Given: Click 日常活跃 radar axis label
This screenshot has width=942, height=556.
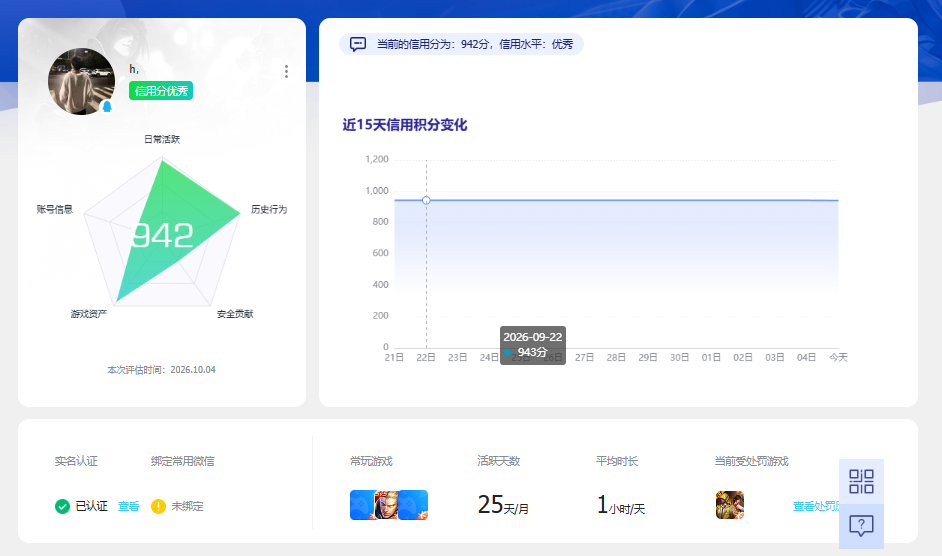Looking at the screenshot, I should (x=162, y=139).
